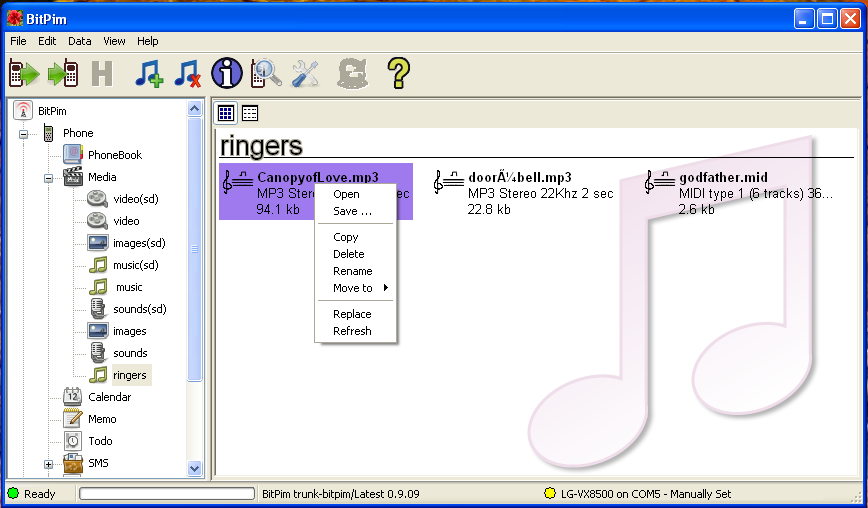Open the PhoneBook tree item
The width and height of the screenshot is (868, 508).
(115, 155)
